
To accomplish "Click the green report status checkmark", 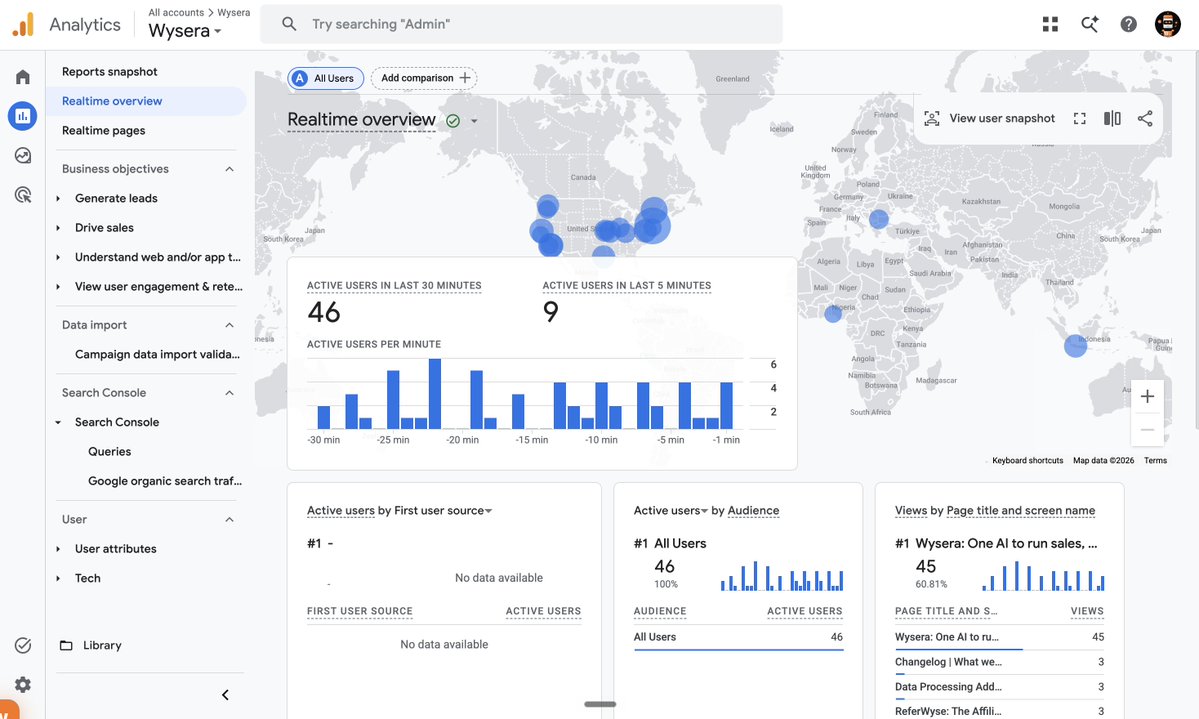I will tap(453, 120).
